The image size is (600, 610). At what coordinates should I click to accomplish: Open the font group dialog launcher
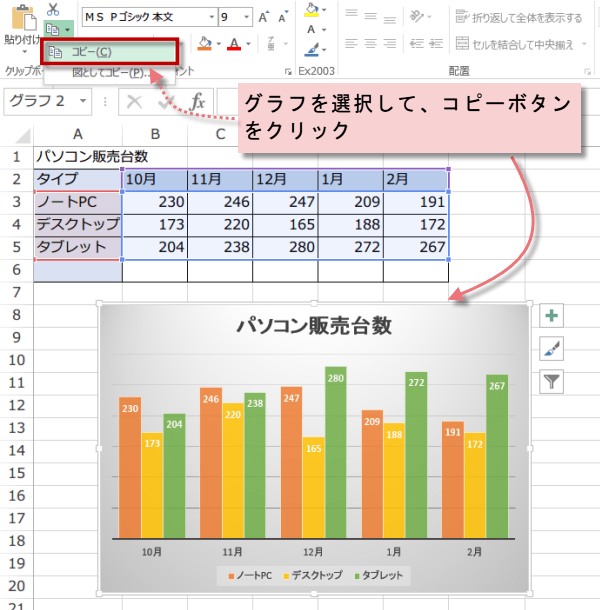[288, 72]
